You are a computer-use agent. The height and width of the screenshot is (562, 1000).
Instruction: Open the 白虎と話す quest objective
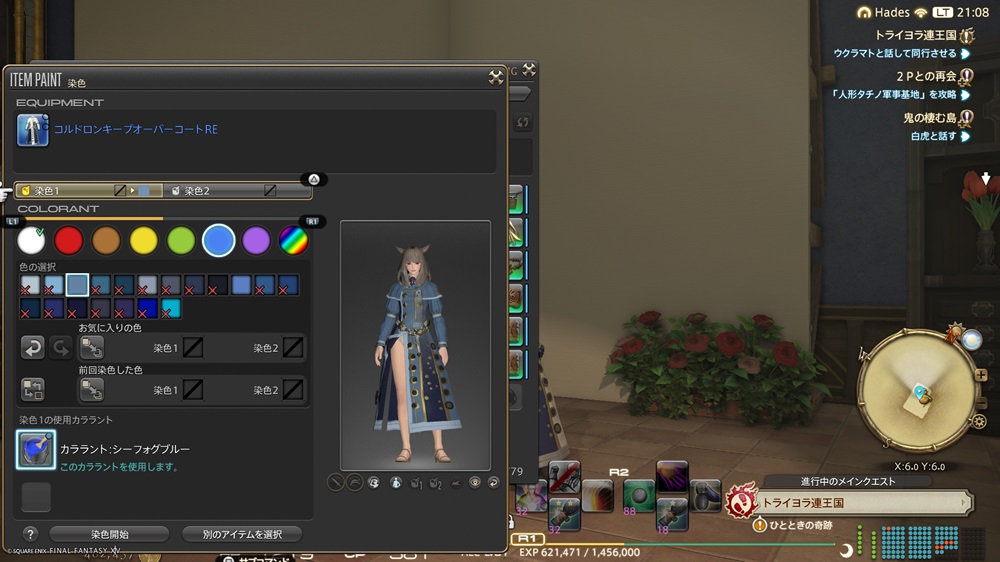(x=934, y=136)
